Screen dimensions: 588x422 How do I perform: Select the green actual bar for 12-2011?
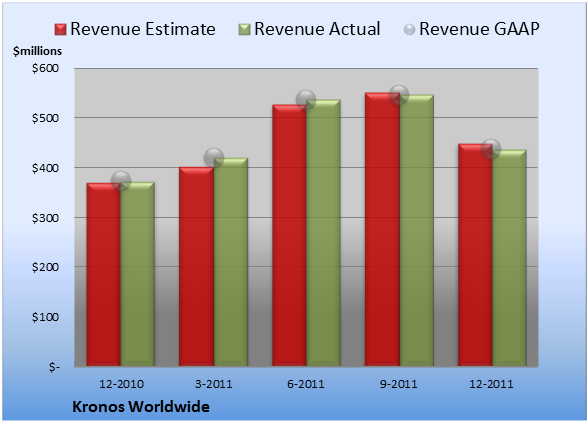click(509, 258)
